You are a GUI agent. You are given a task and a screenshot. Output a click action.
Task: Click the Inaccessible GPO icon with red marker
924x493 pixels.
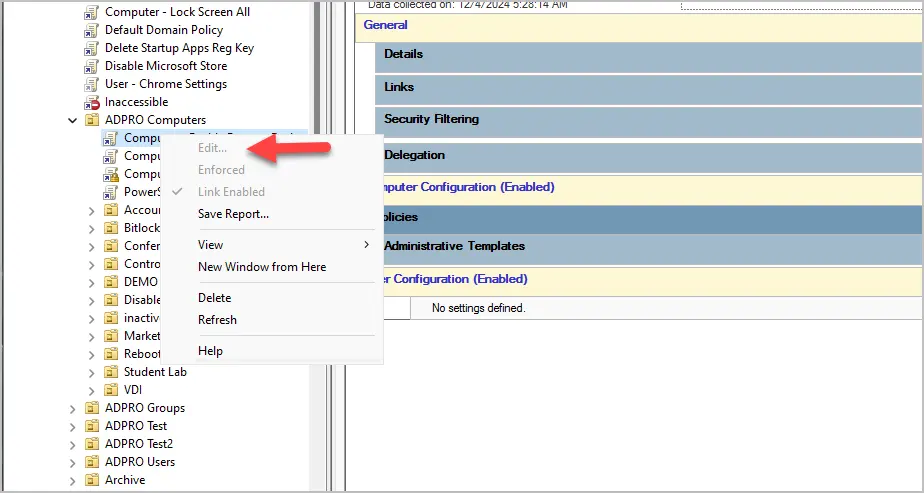(91, 102)
